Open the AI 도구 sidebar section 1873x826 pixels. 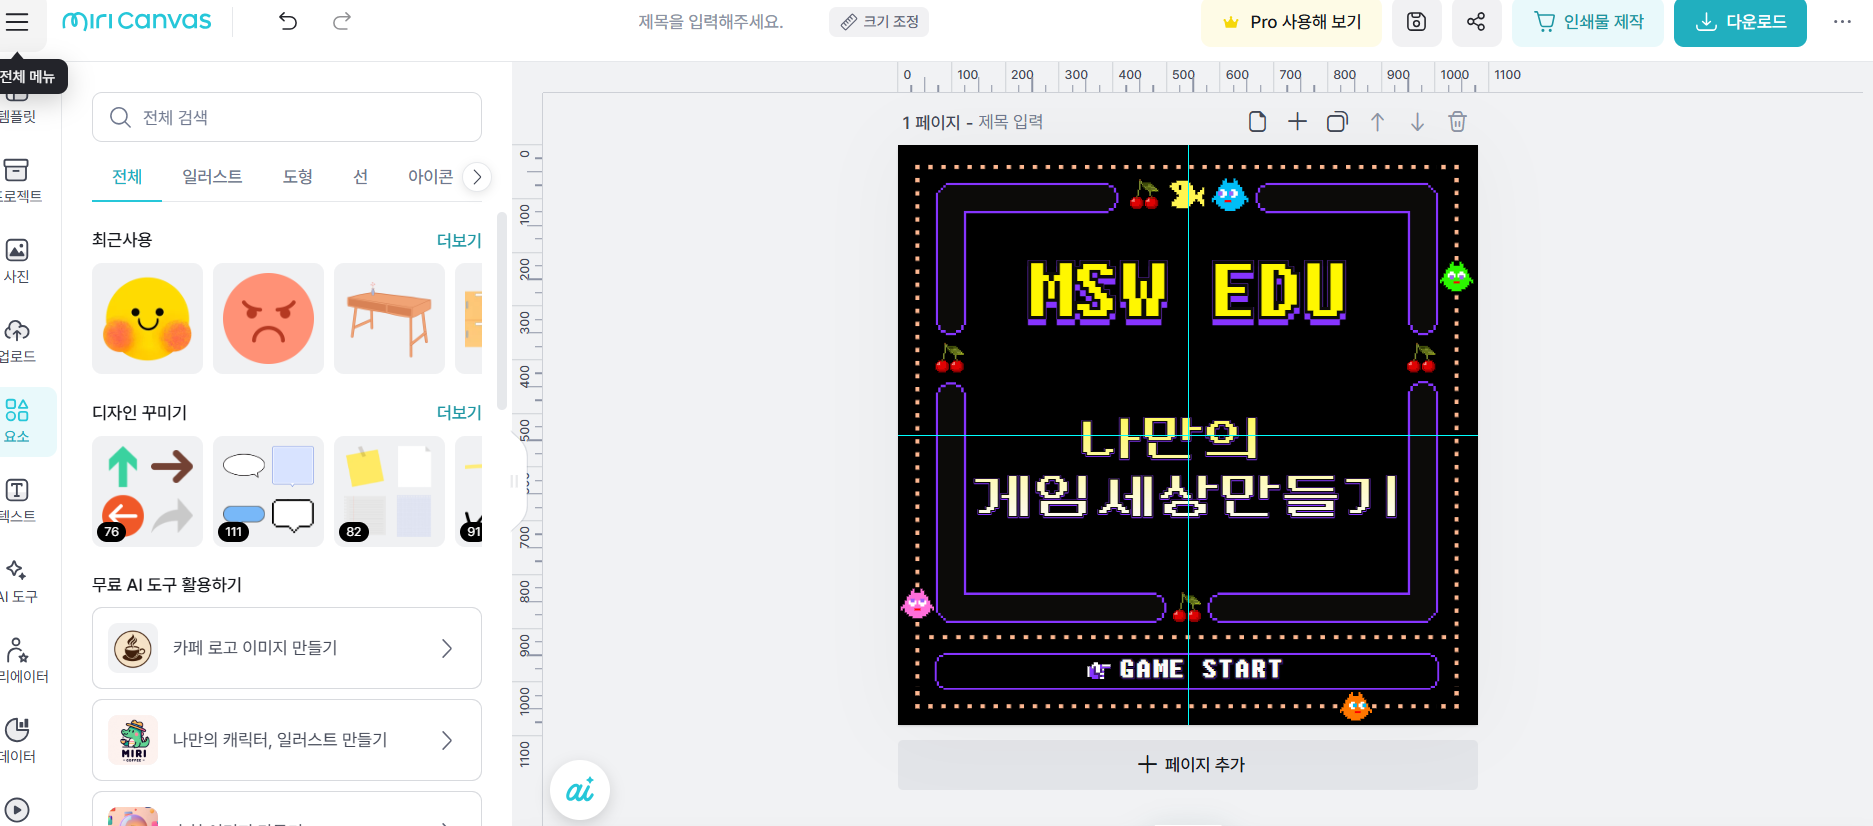pyautogui.click(x=18, y=580)
